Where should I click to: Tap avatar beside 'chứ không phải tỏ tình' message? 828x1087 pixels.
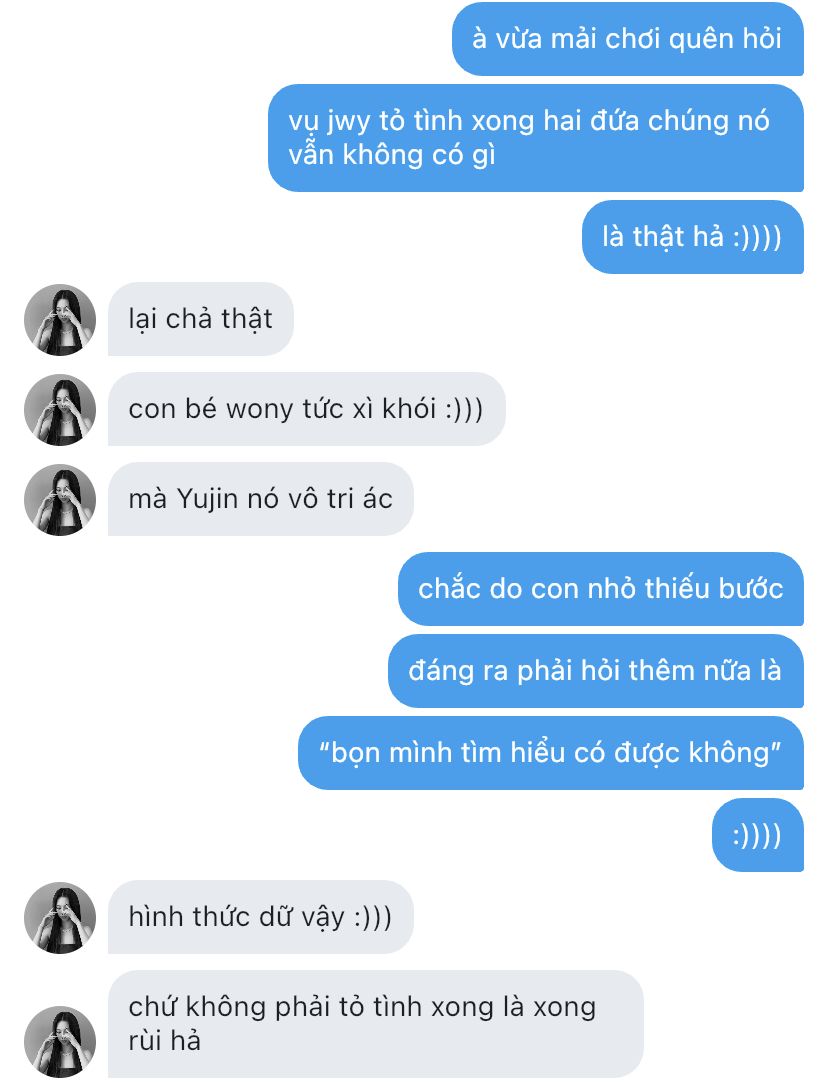pyautogui.click(x=60, y=1042)
